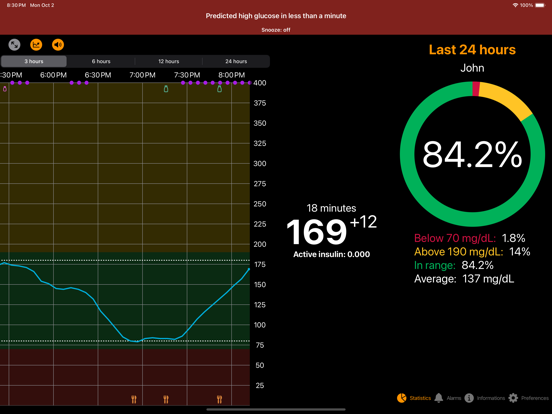552x414 pixels.
Task: Tap the 'Predicted high glucose in less than a minute' alert
Action: pyautogui.click(x=276, y=16)
